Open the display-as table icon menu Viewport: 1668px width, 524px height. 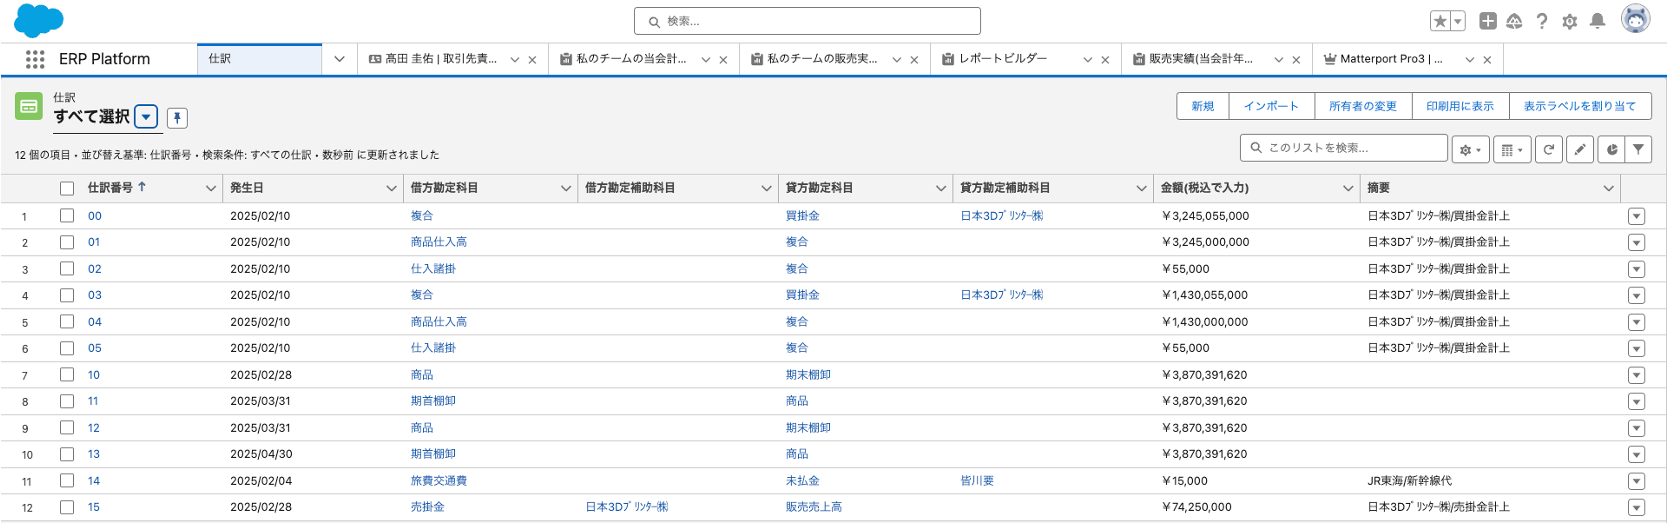point(1512,150)
